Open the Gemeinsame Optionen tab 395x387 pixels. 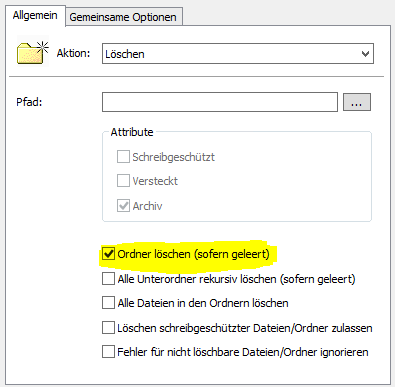[123, 17]
